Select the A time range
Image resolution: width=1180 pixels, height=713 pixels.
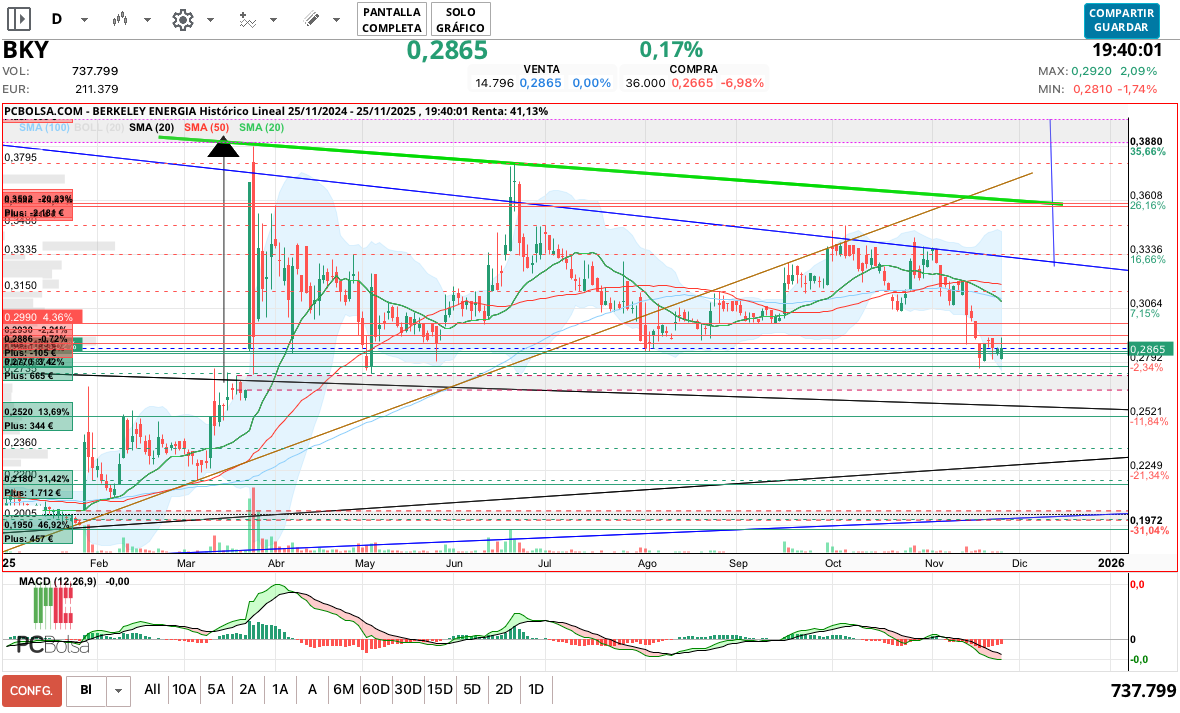[x=312, y=689]
